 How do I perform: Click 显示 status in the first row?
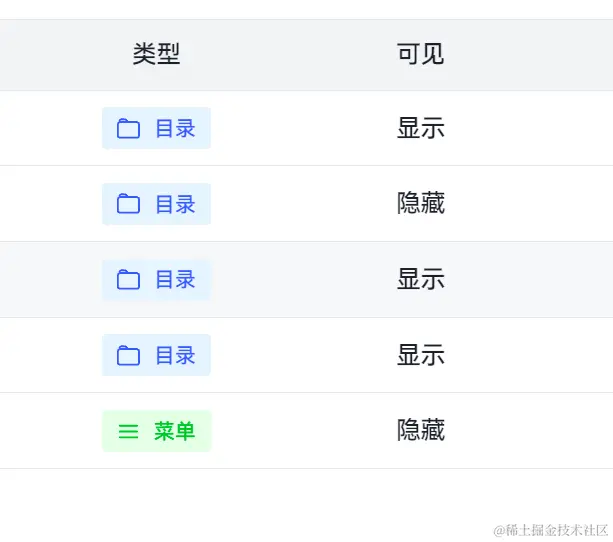click(x=421, y=128)
